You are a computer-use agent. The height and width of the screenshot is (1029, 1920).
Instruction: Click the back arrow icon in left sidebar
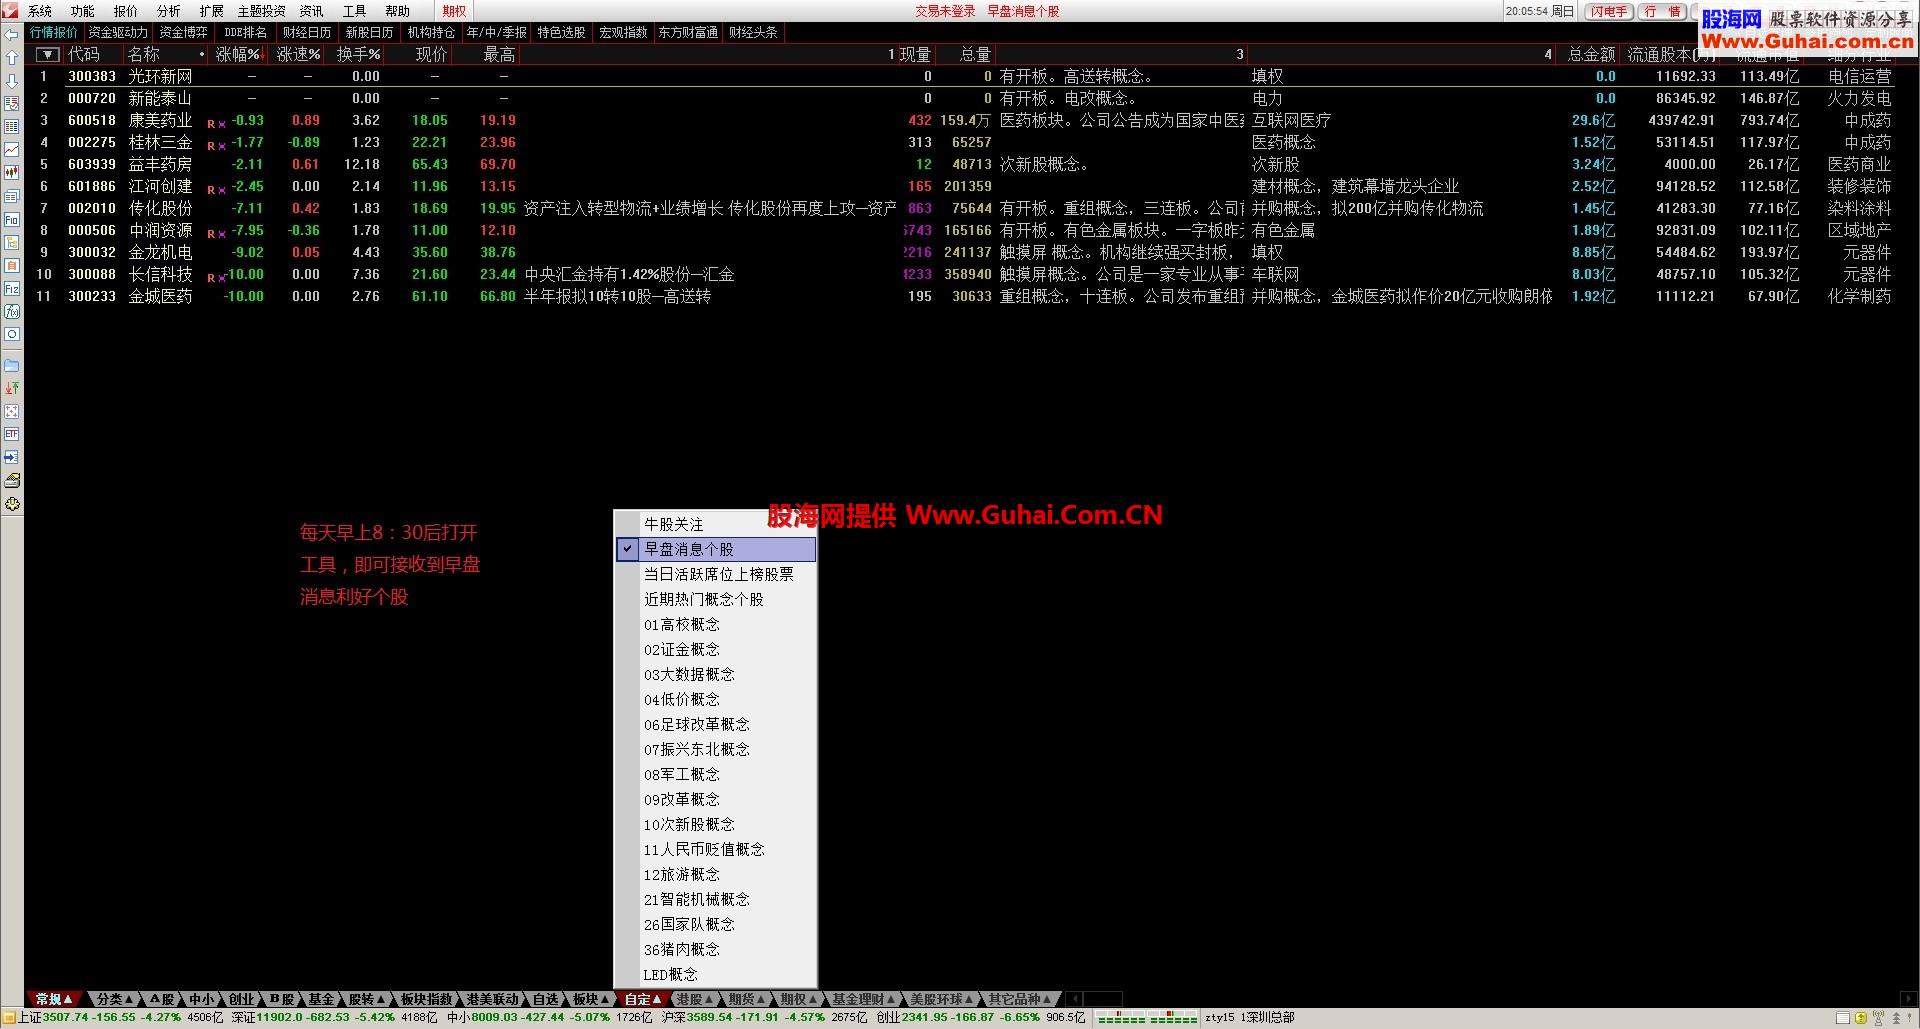[12, 35]
